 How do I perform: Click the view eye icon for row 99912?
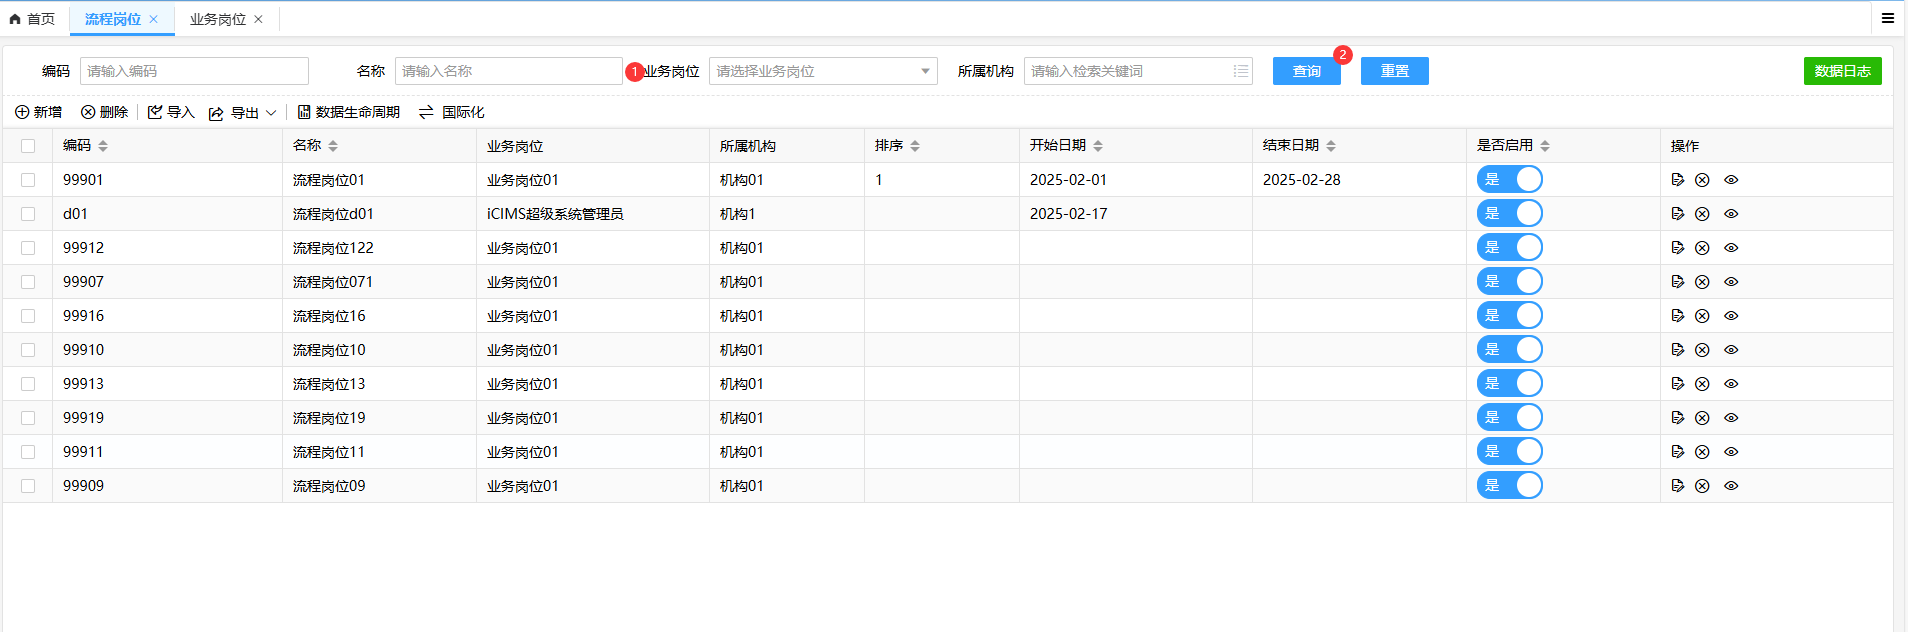pyautogui.click(x=1731, y=248)
